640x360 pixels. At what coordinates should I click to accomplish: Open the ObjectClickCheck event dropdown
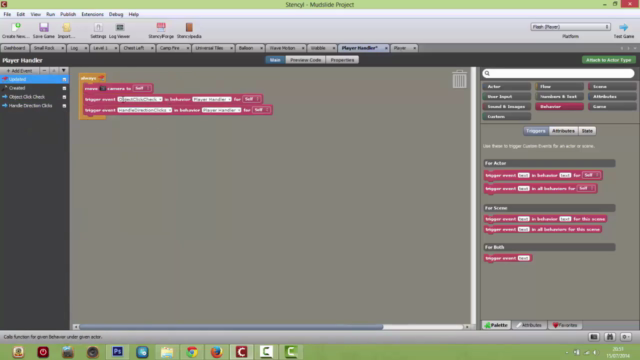coord(140,99)
